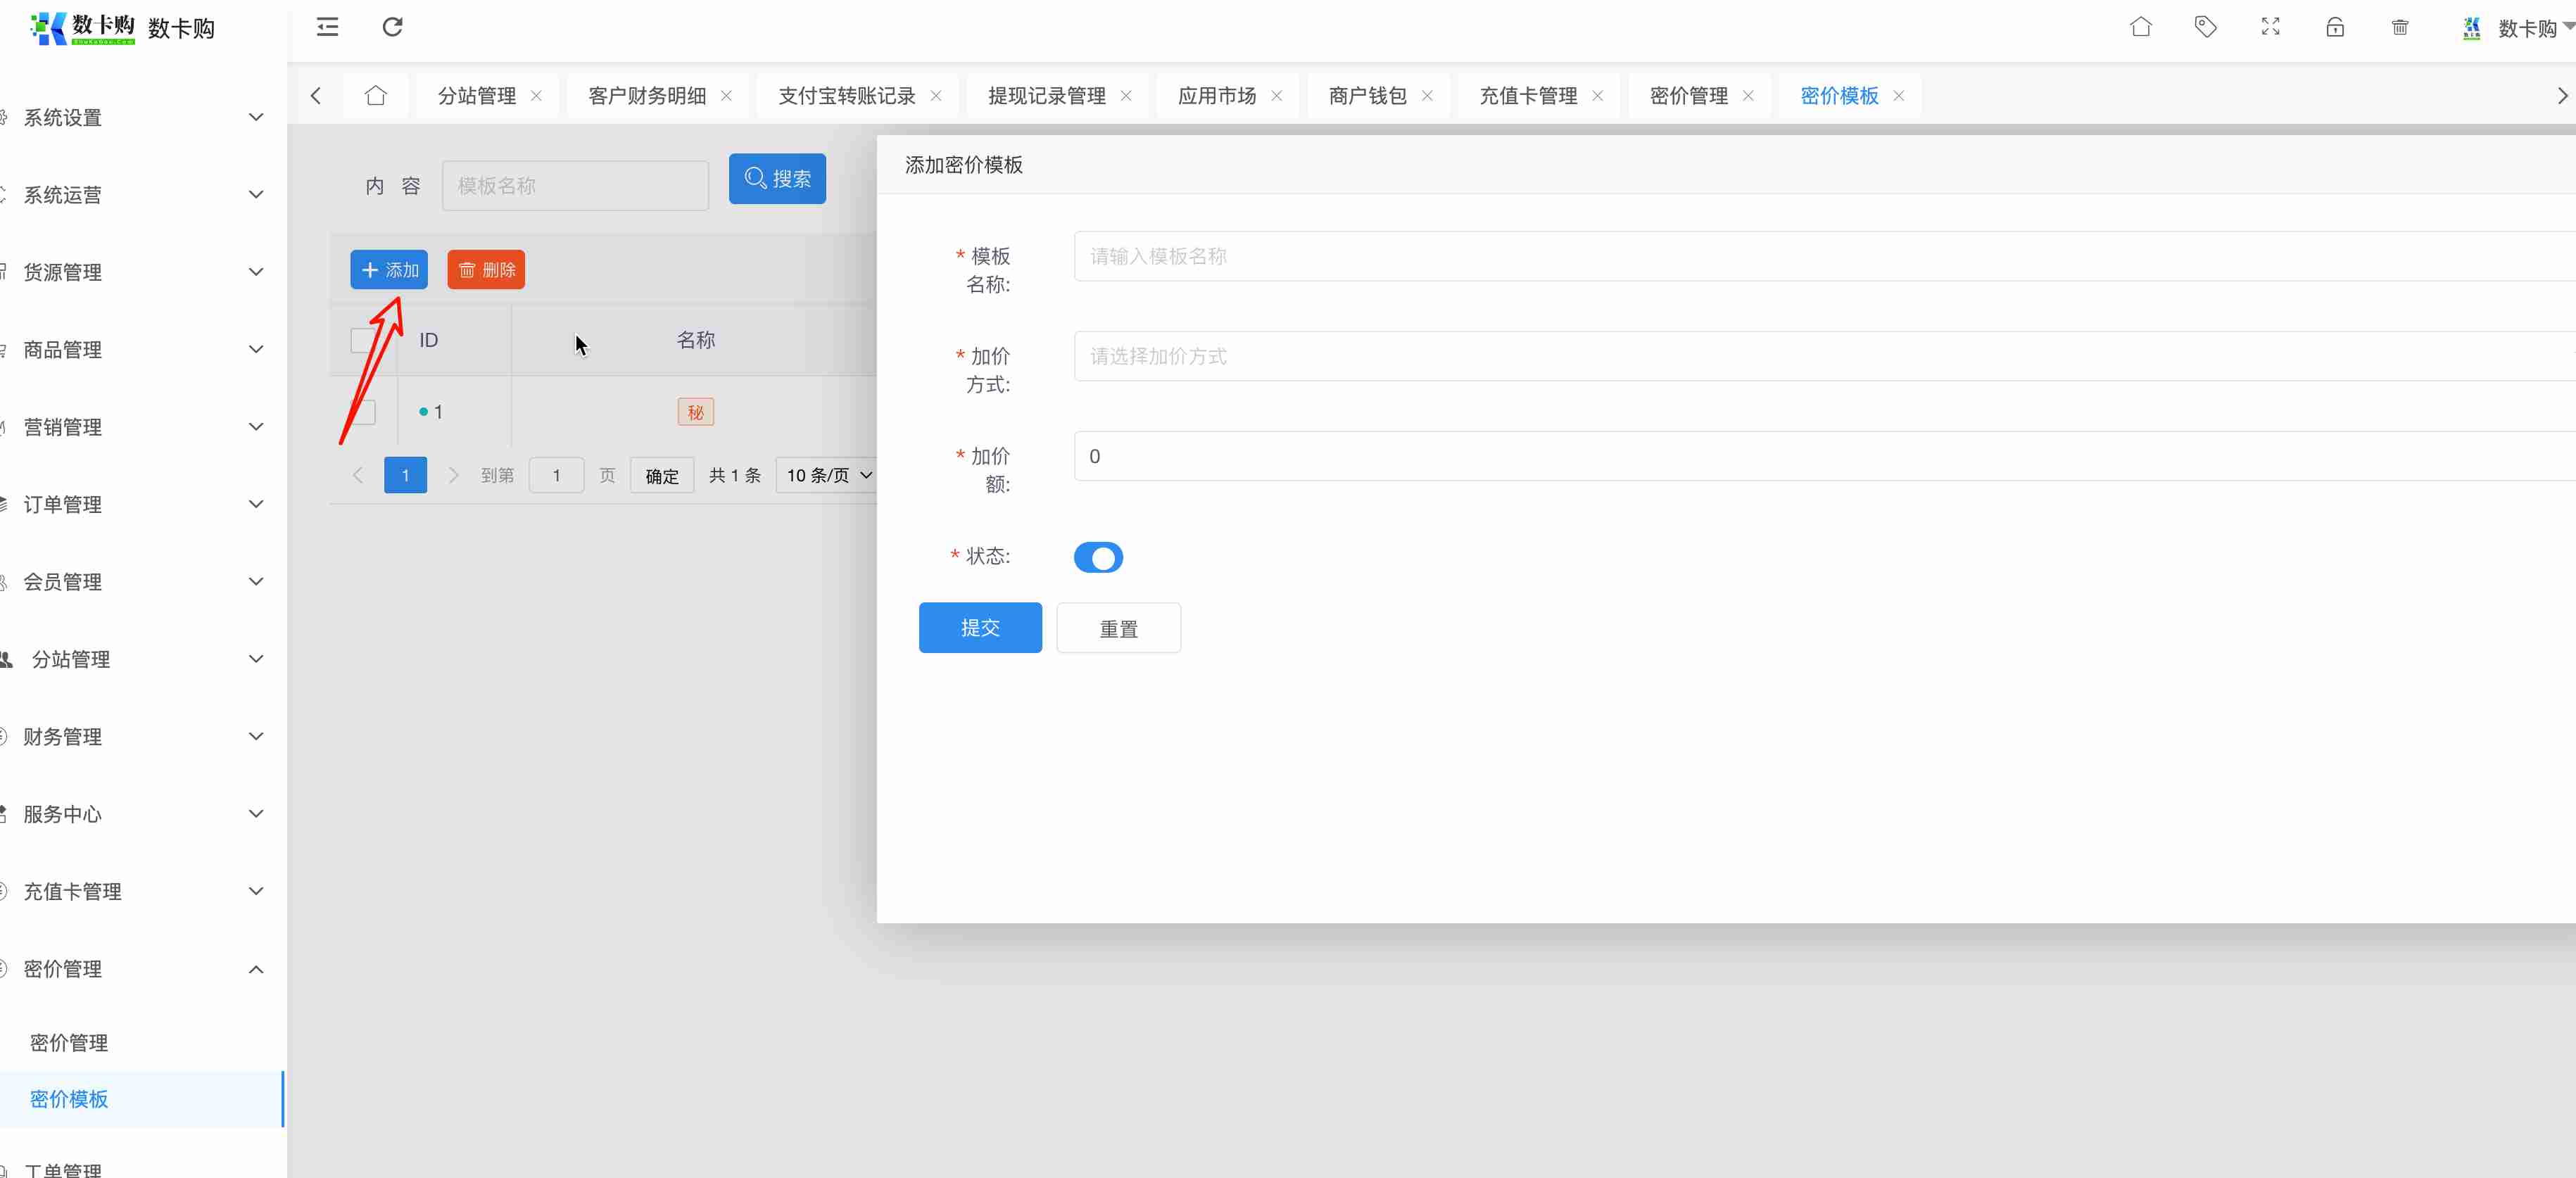Toggle the 状态 status switch off
This screenshot has width=2576, height=1178.
[1098, 557]
